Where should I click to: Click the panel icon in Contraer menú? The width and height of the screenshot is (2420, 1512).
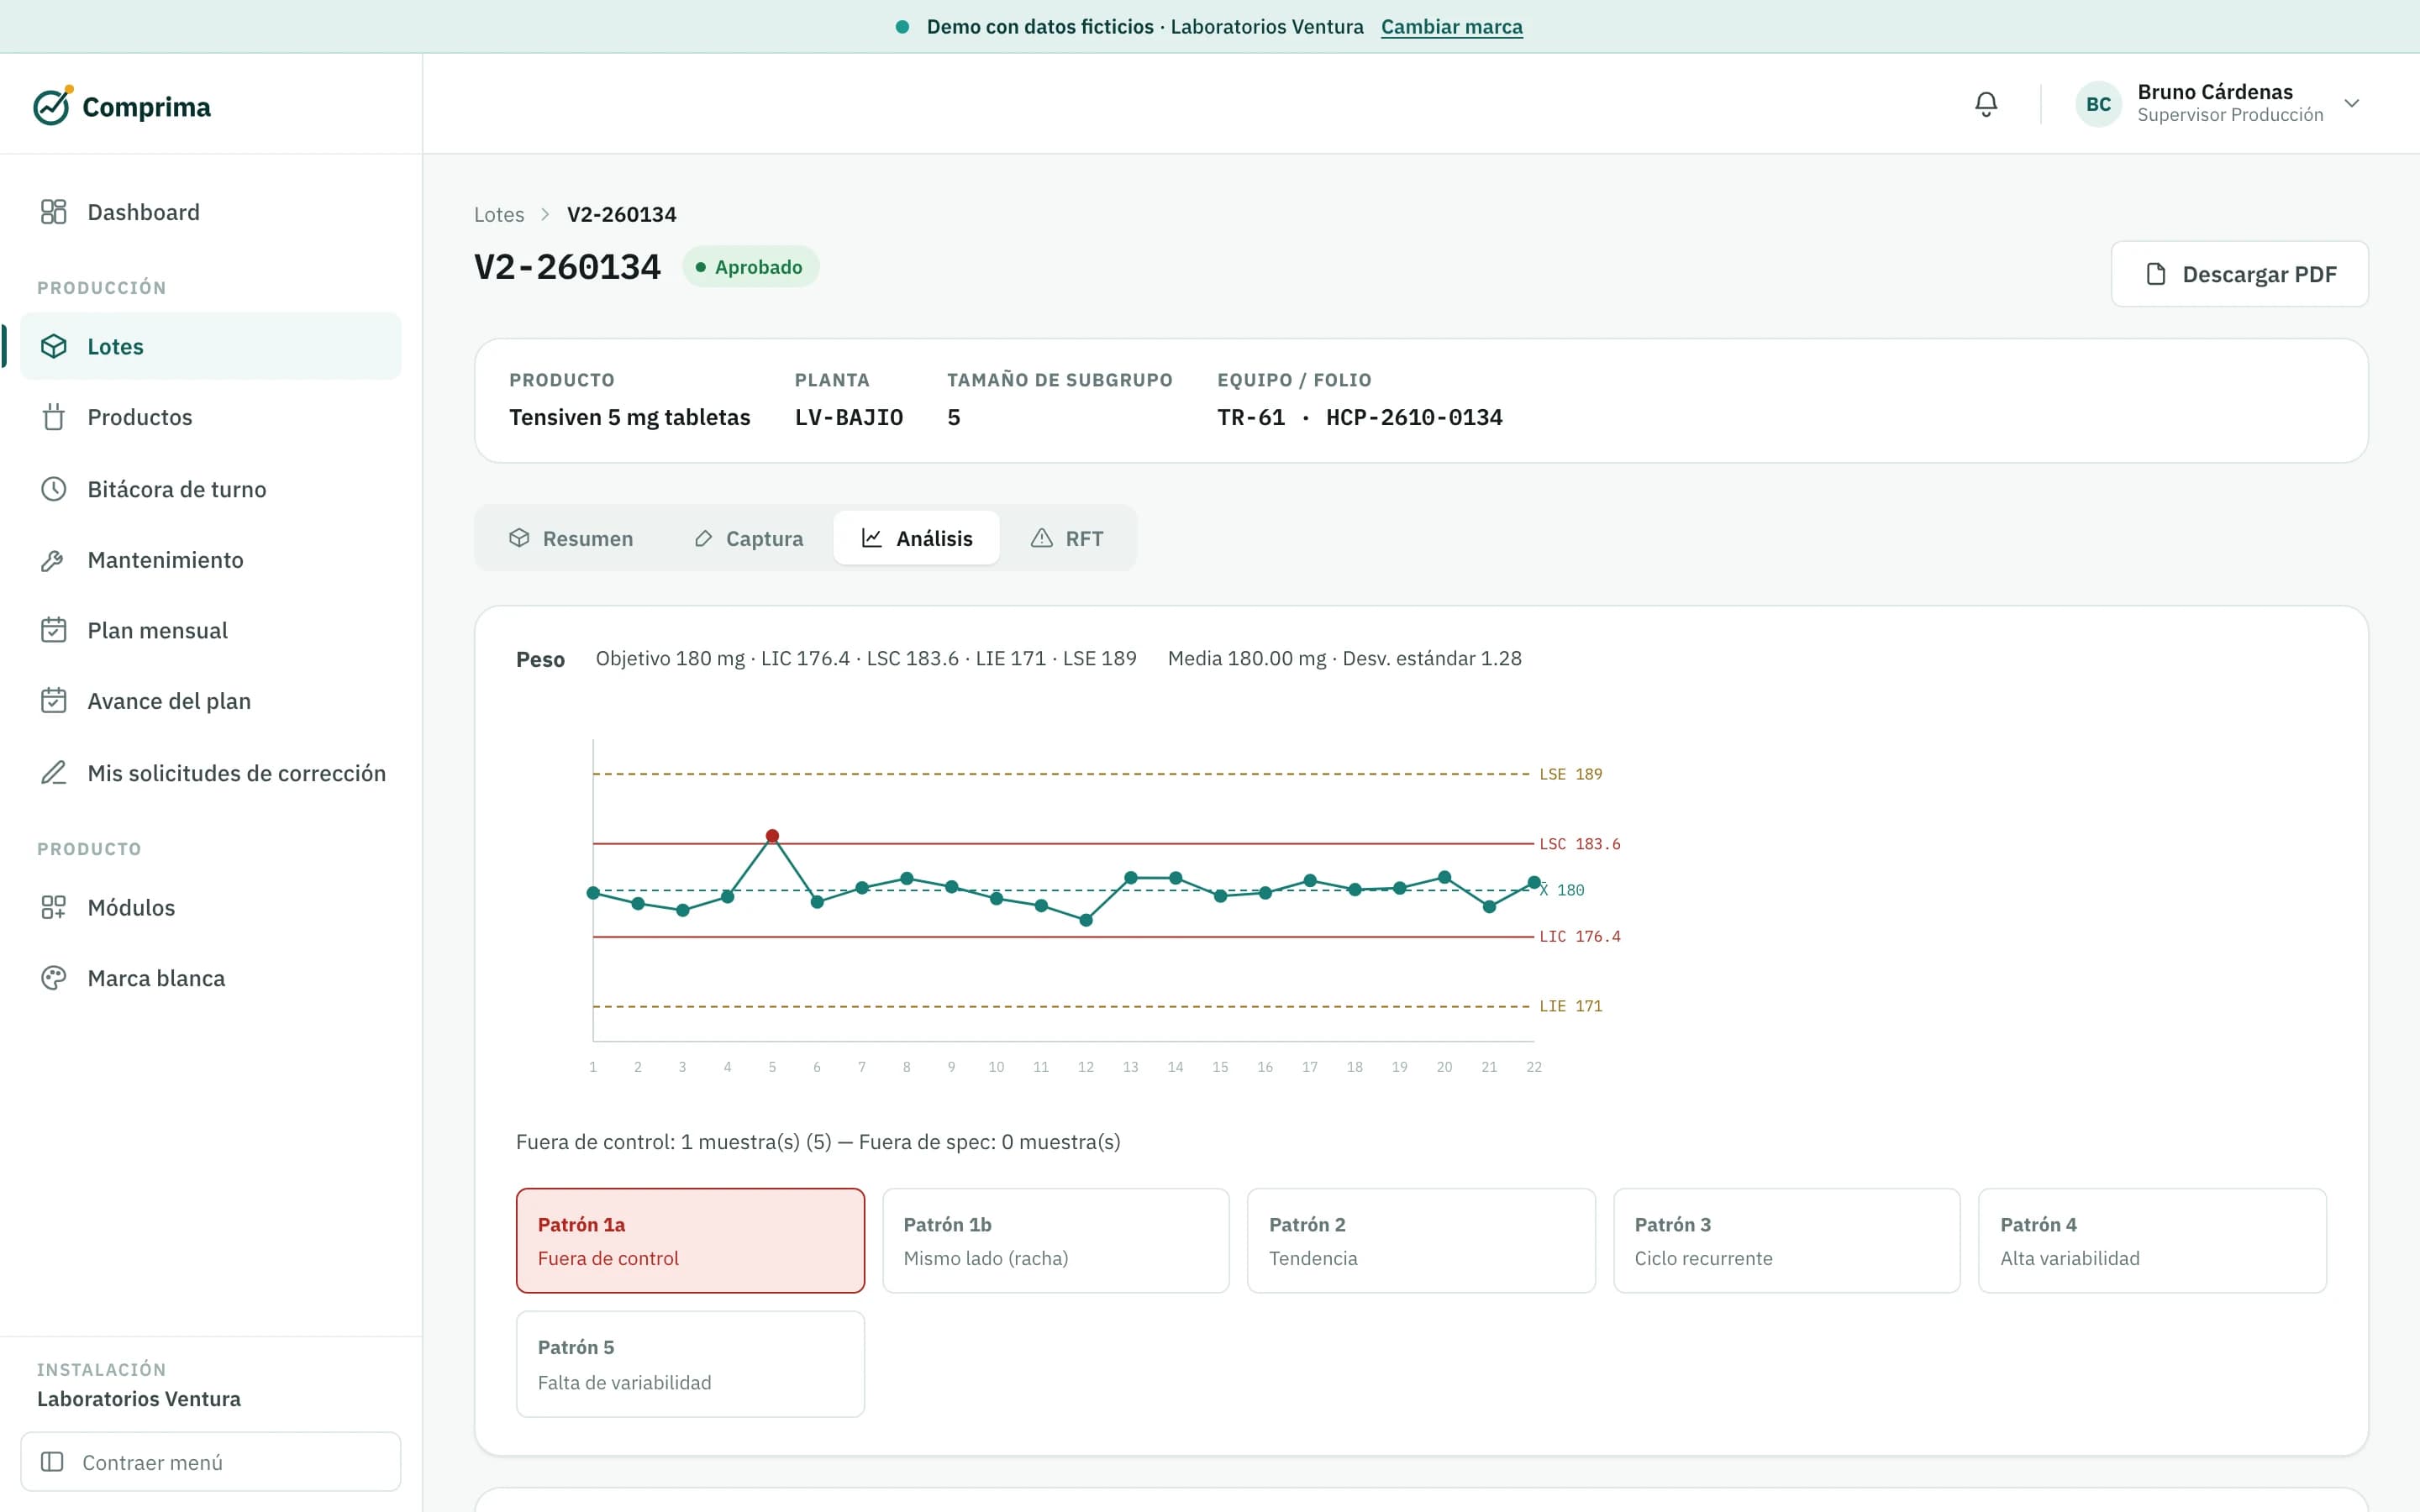[52, 1462]
